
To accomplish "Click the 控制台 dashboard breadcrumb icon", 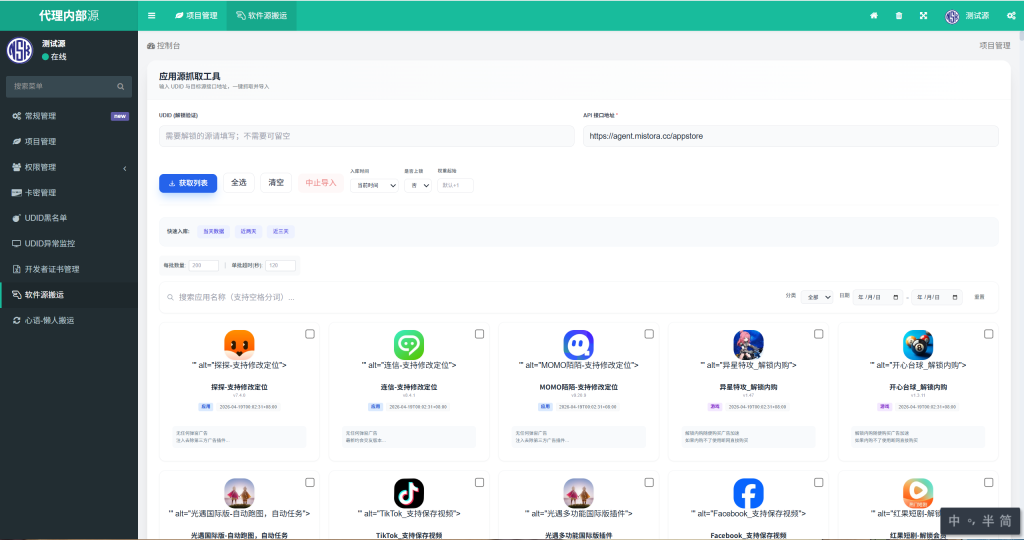I will [x=151, y=46].
